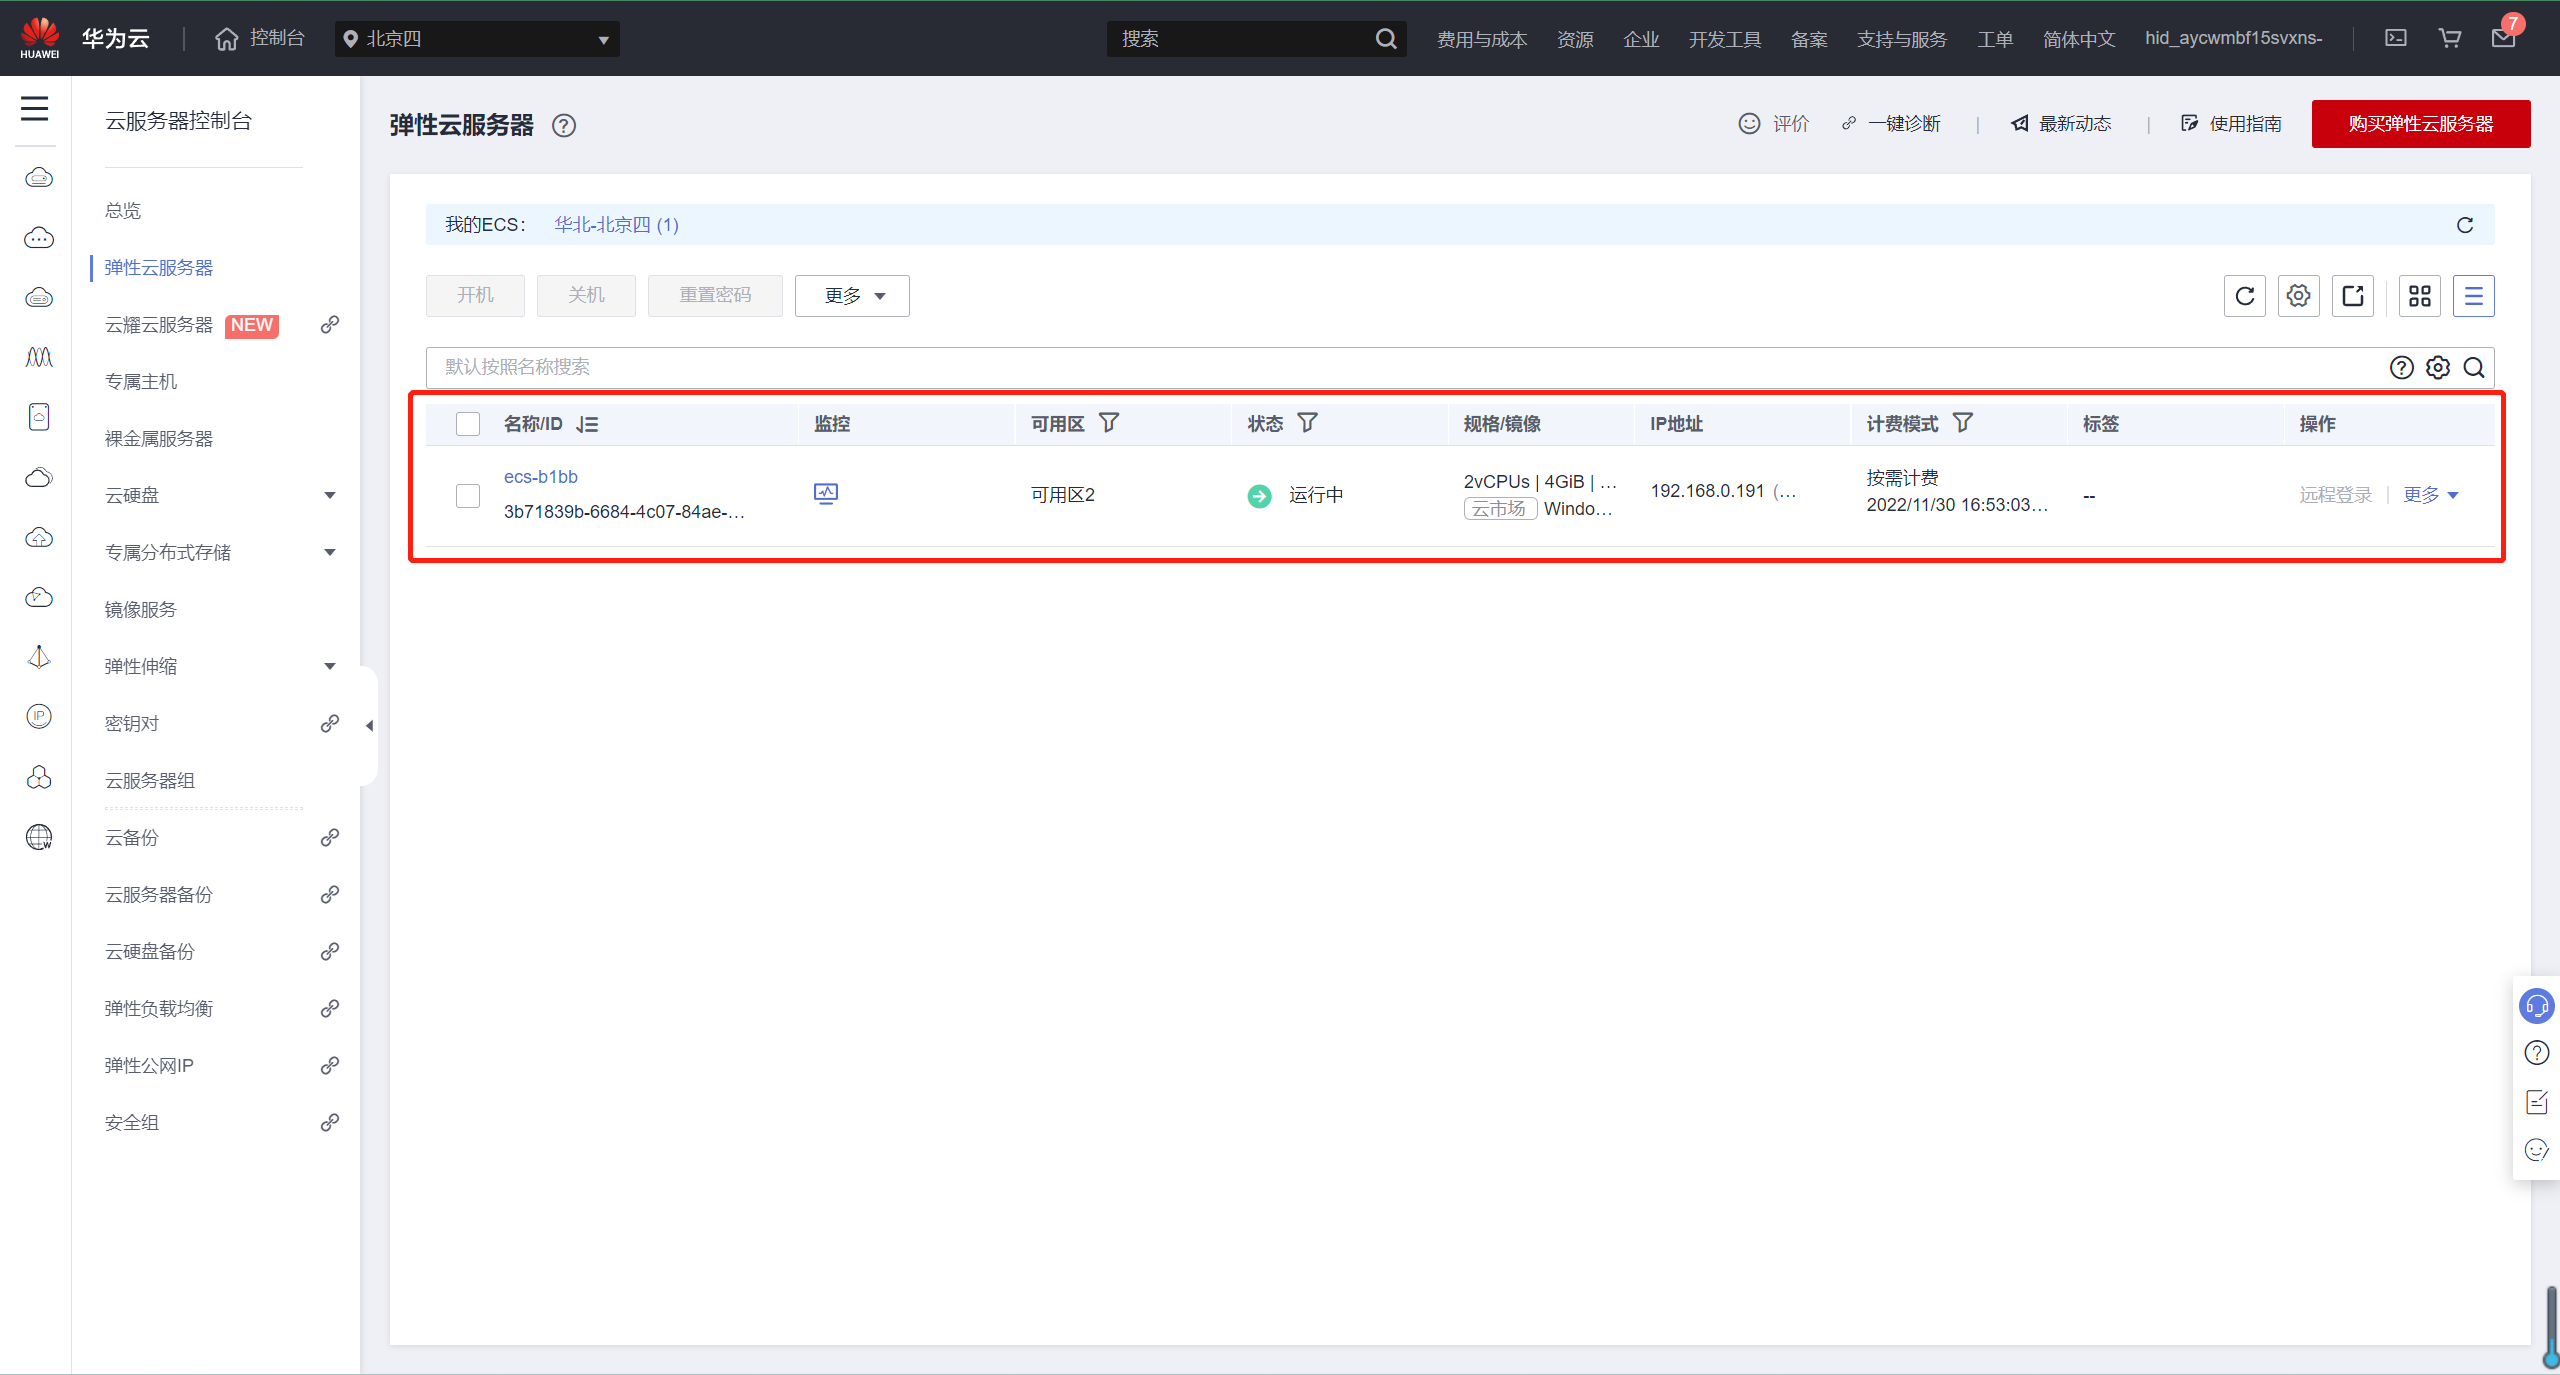The image size is (2560, 1375).
Task: Click 评价 rating link
Action: coord(1774,124)
